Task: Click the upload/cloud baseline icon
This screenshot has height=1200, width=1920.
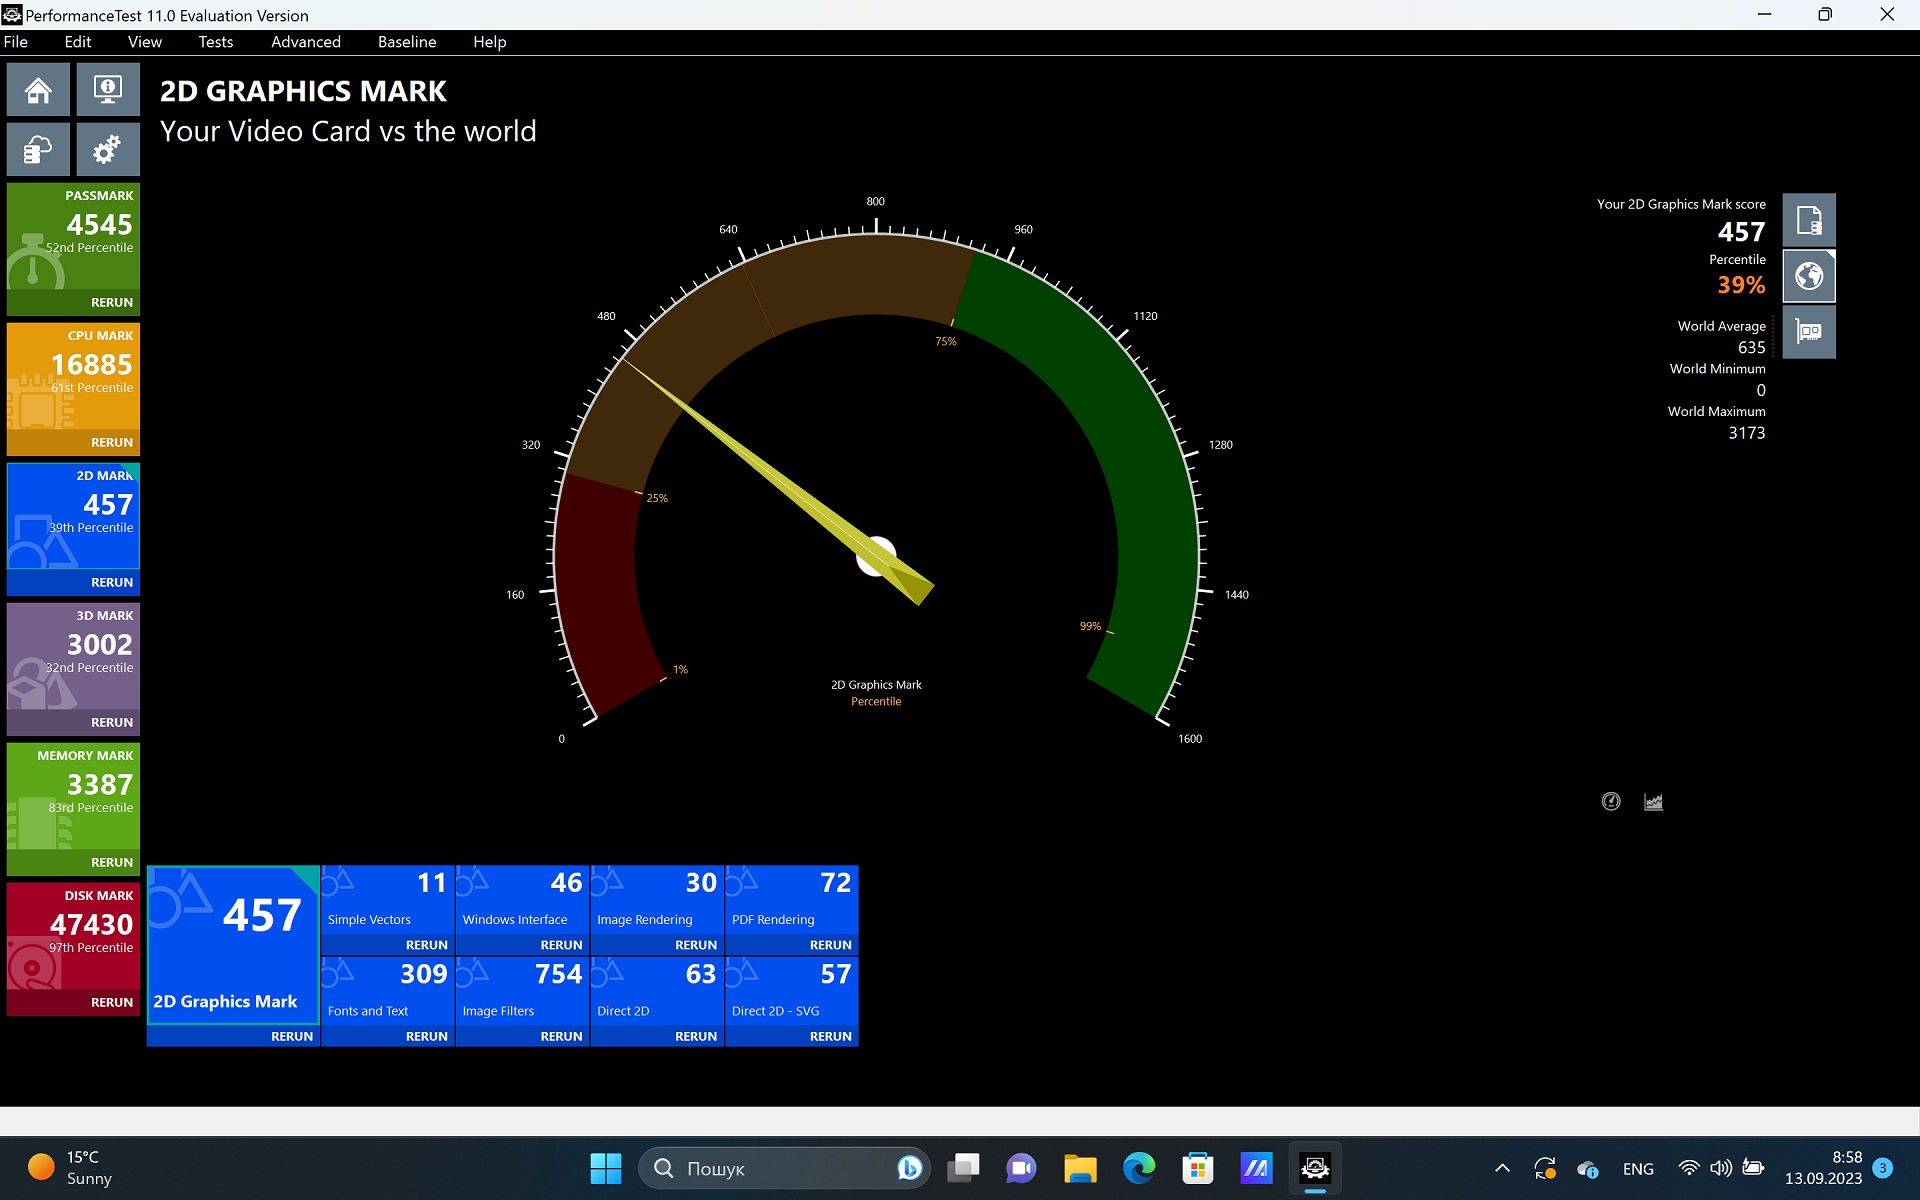Action: point(38,150)
